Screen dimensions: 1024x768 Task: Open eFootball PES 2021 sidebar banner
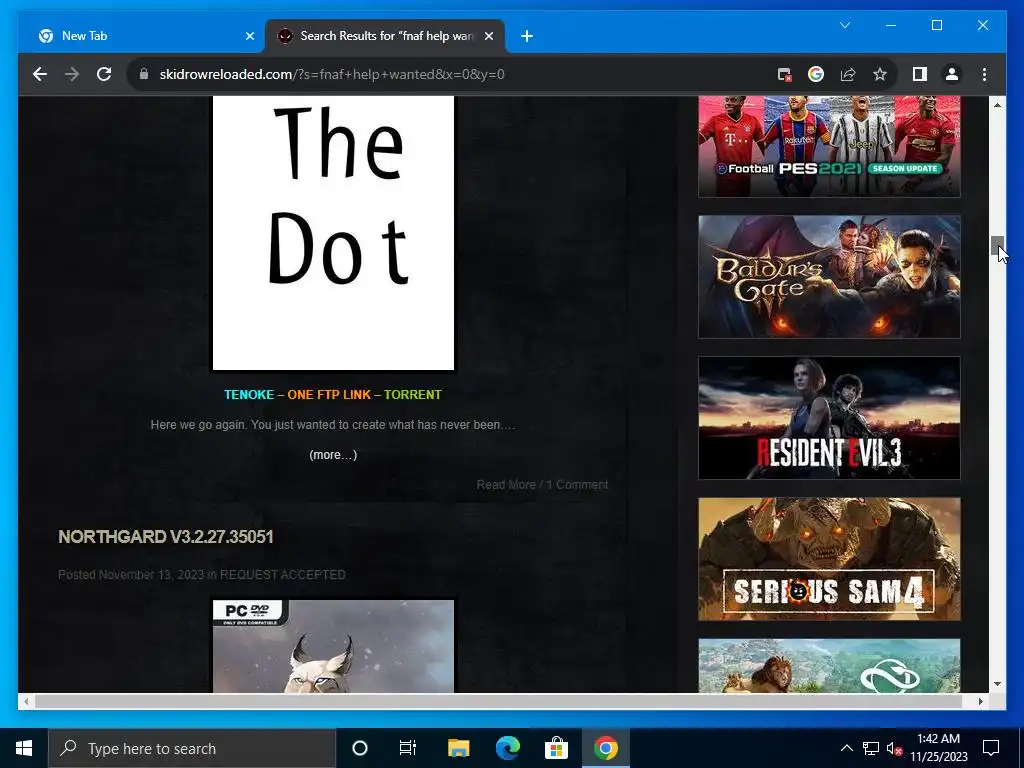click(x=829, y=146)
